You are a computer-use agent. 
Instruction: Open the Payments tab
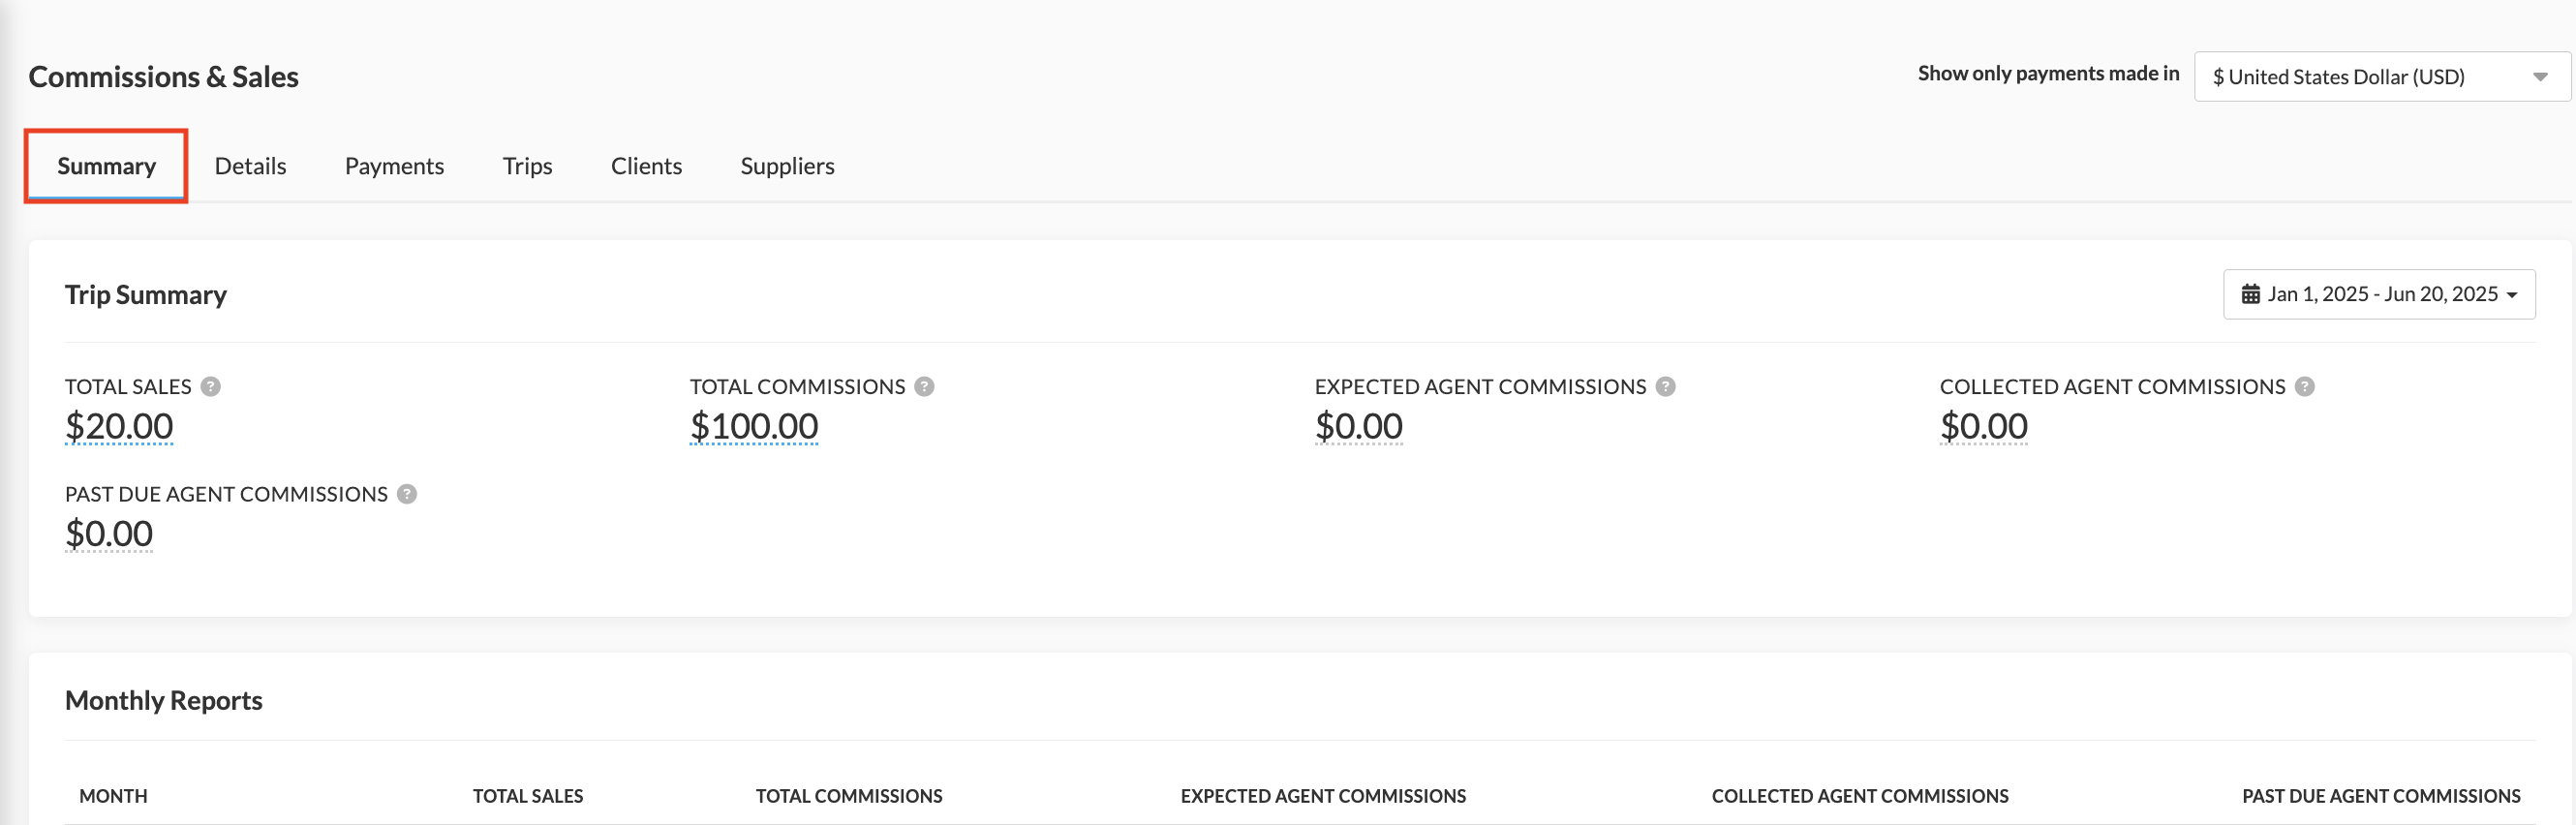point(394,166)
